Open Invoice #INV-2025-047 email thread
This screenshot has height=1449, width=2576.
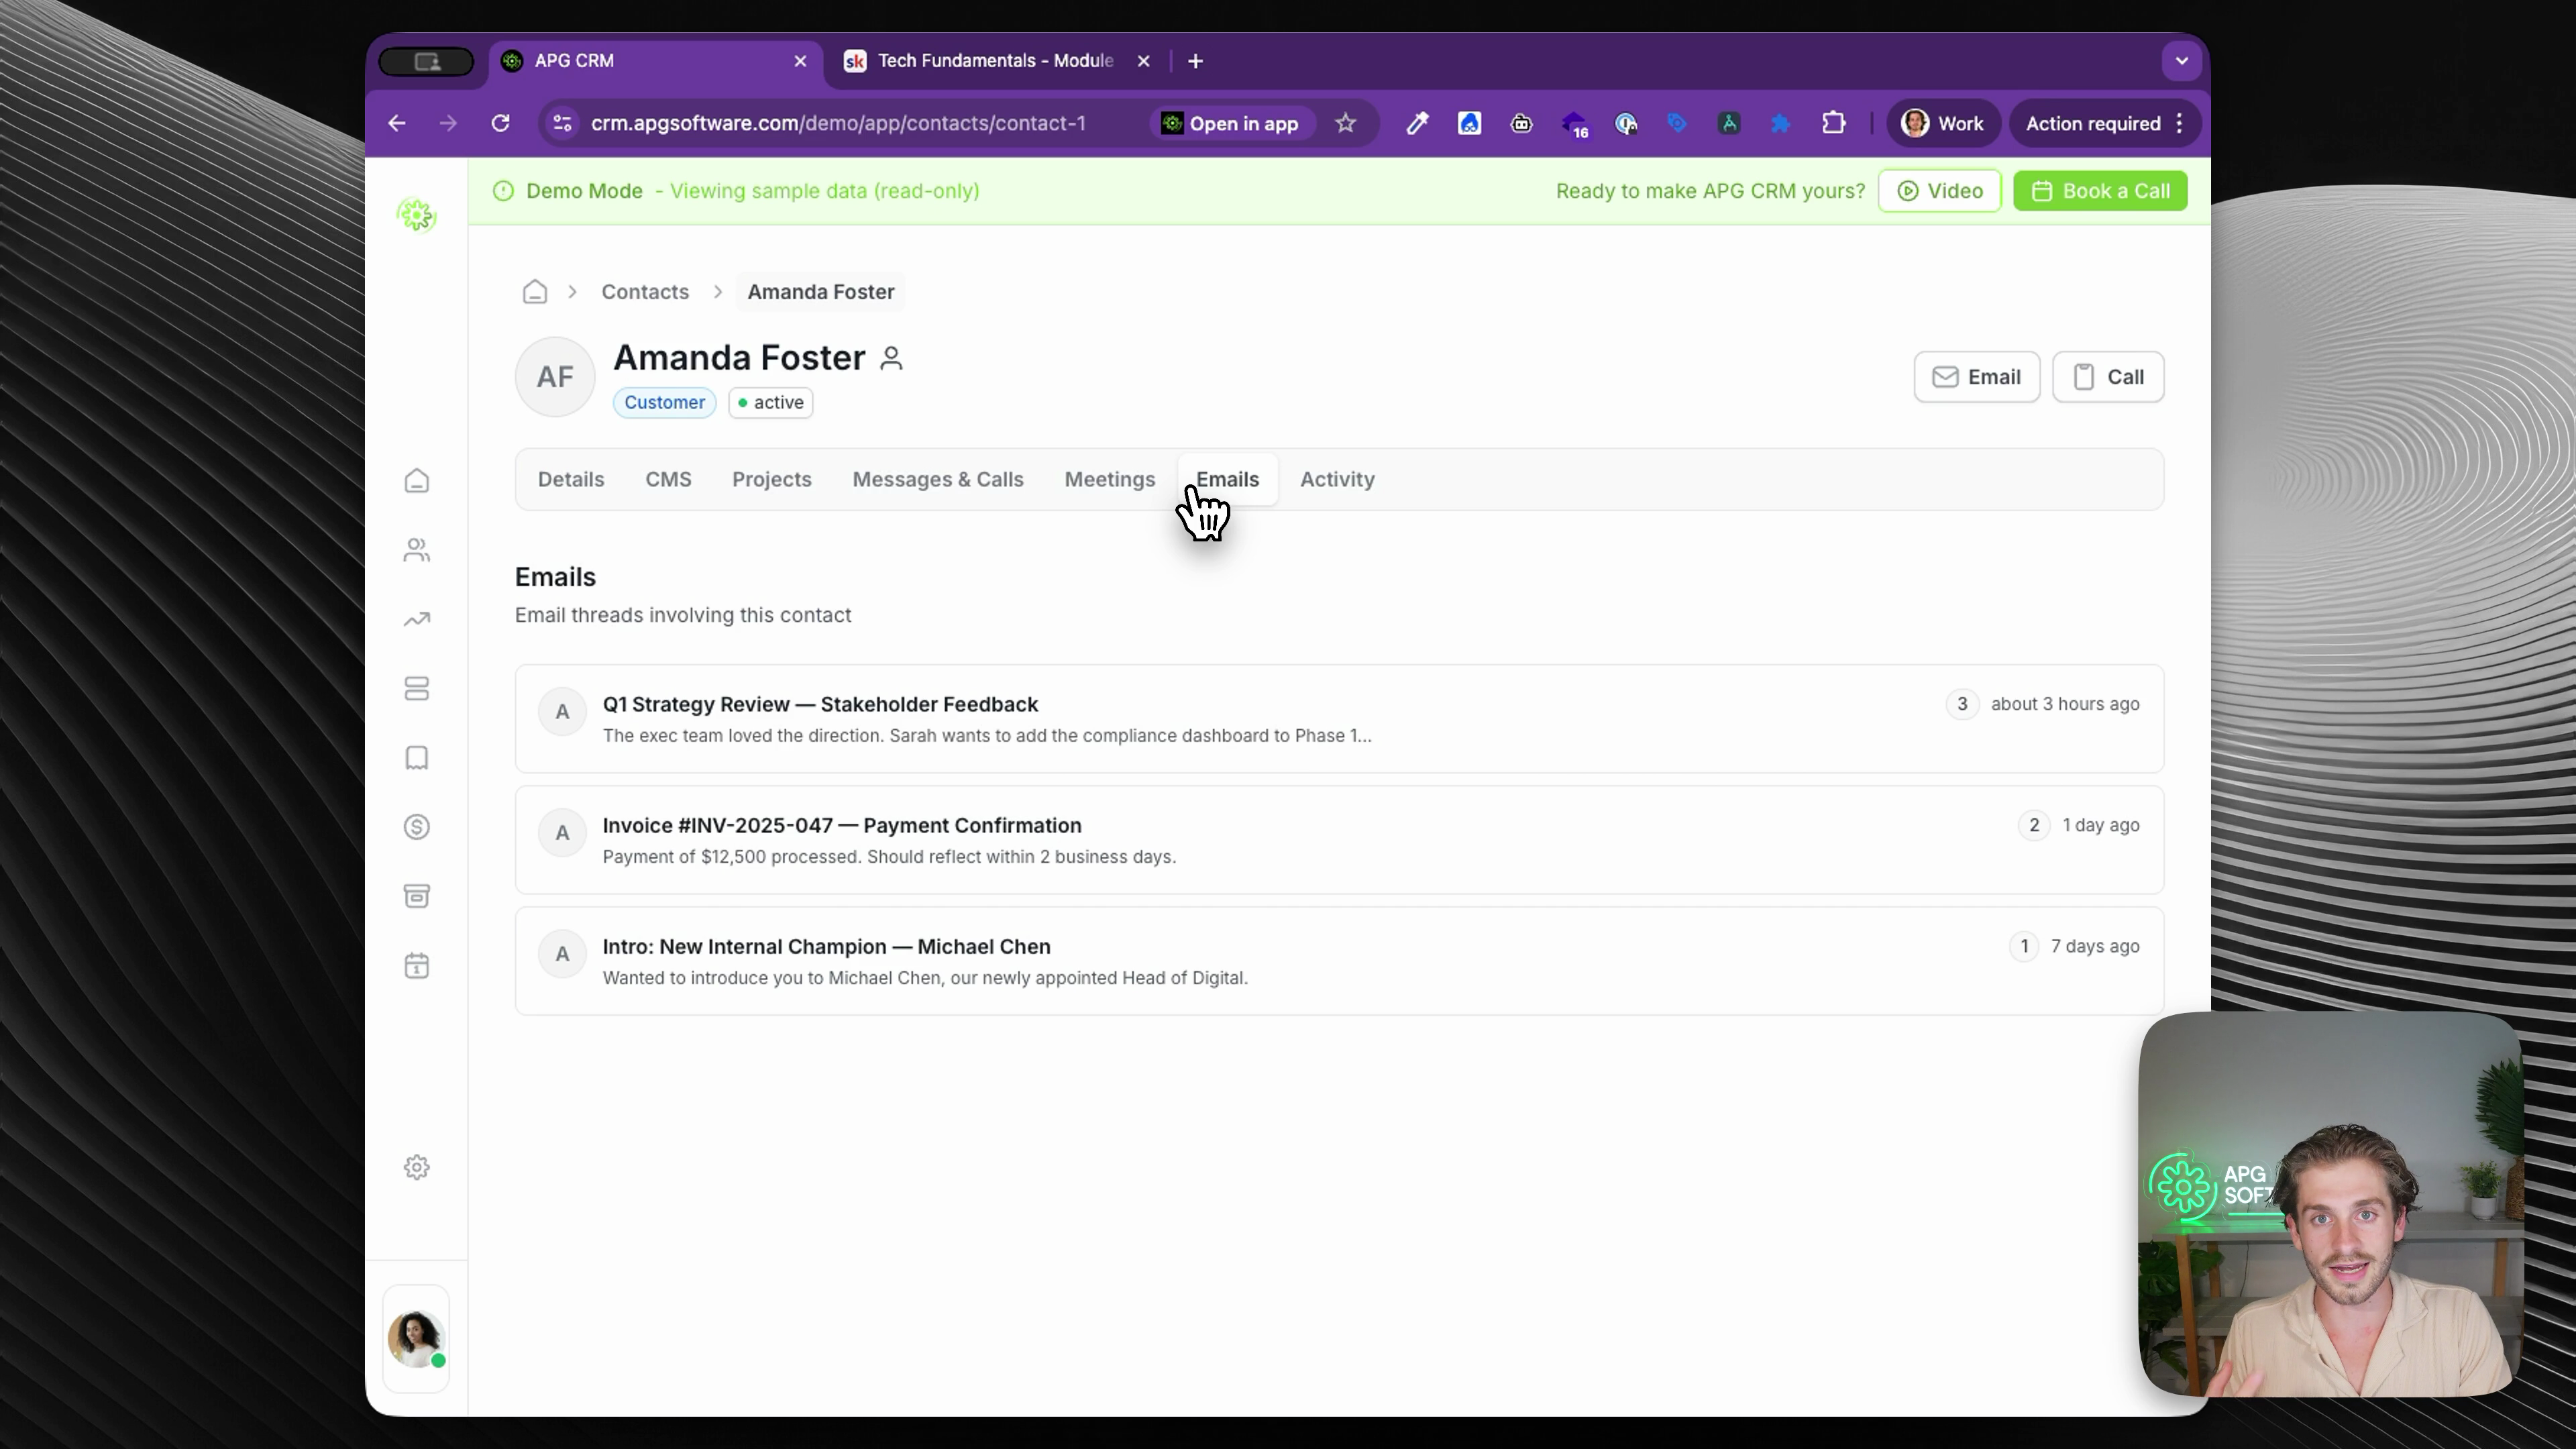pos(1339,840)
